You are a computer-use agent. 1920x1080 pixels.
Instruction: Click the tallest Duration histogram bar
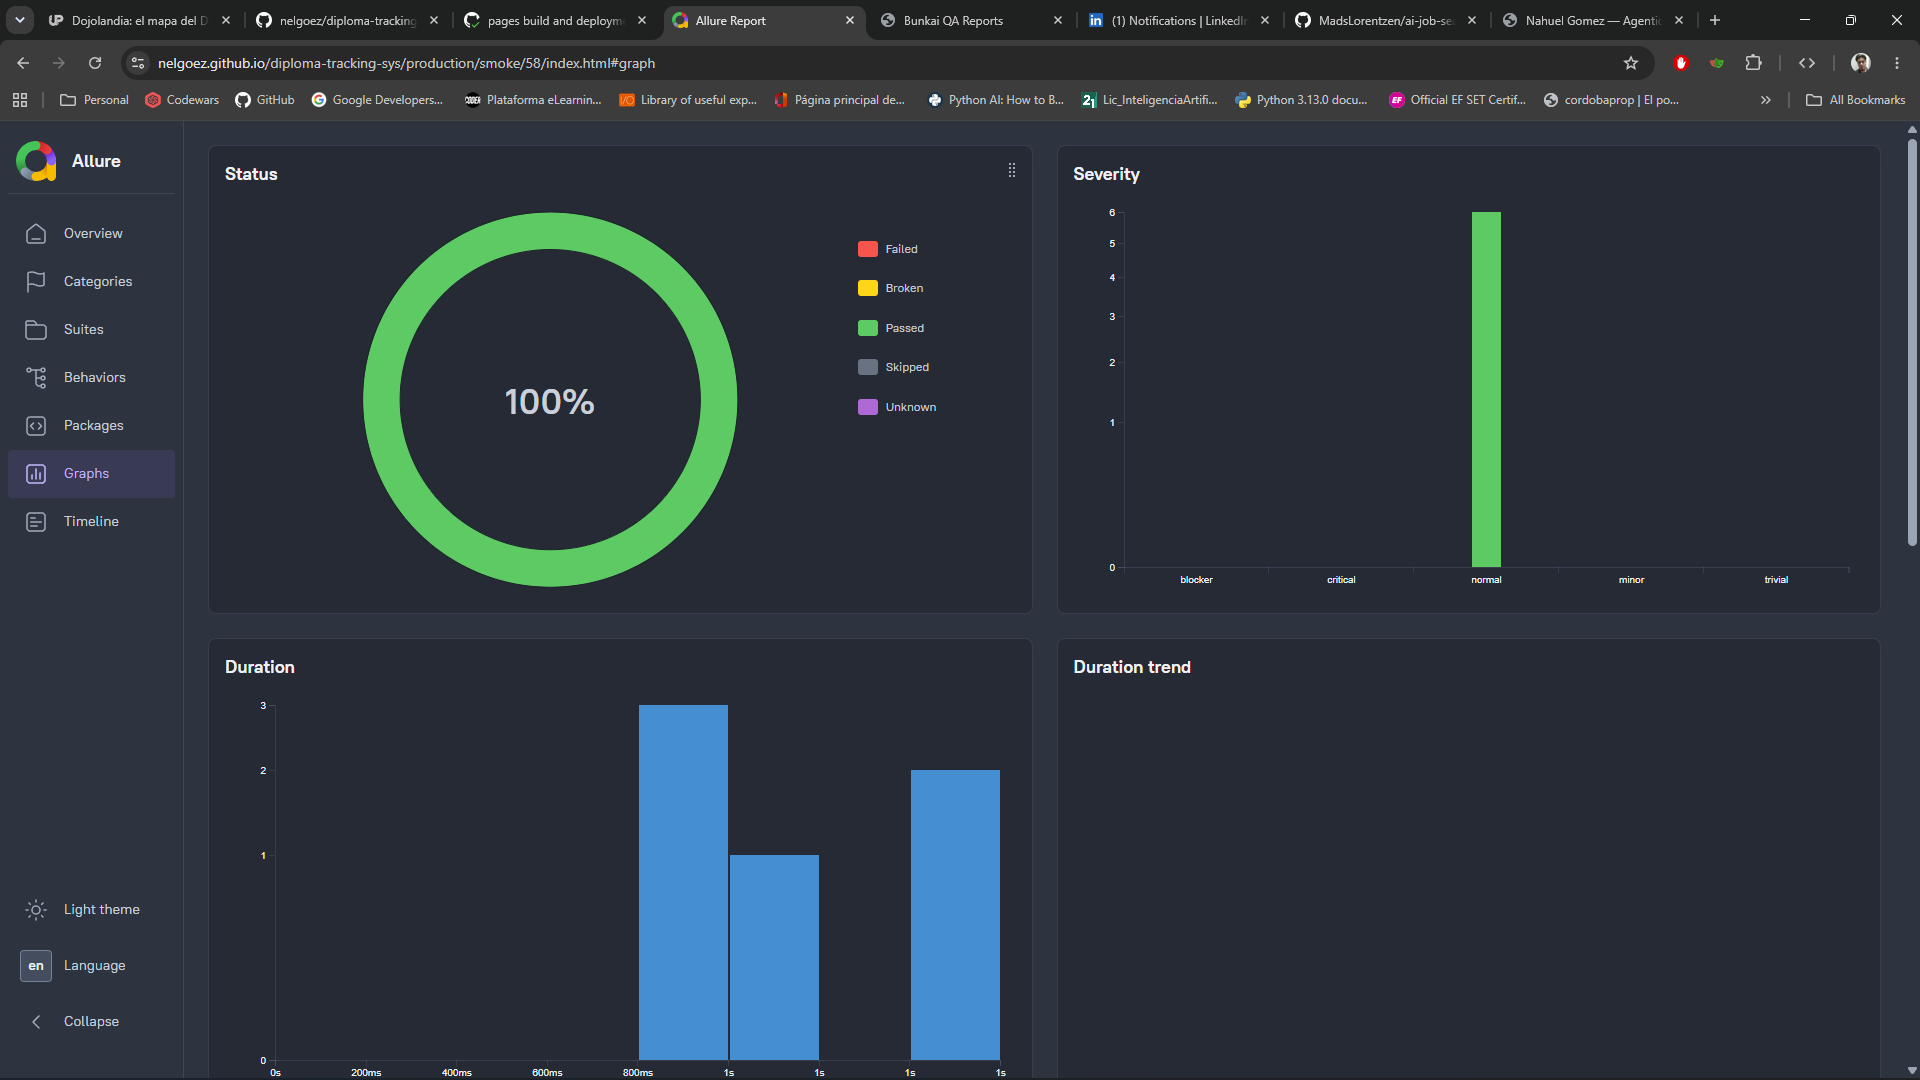coord(683,882)
